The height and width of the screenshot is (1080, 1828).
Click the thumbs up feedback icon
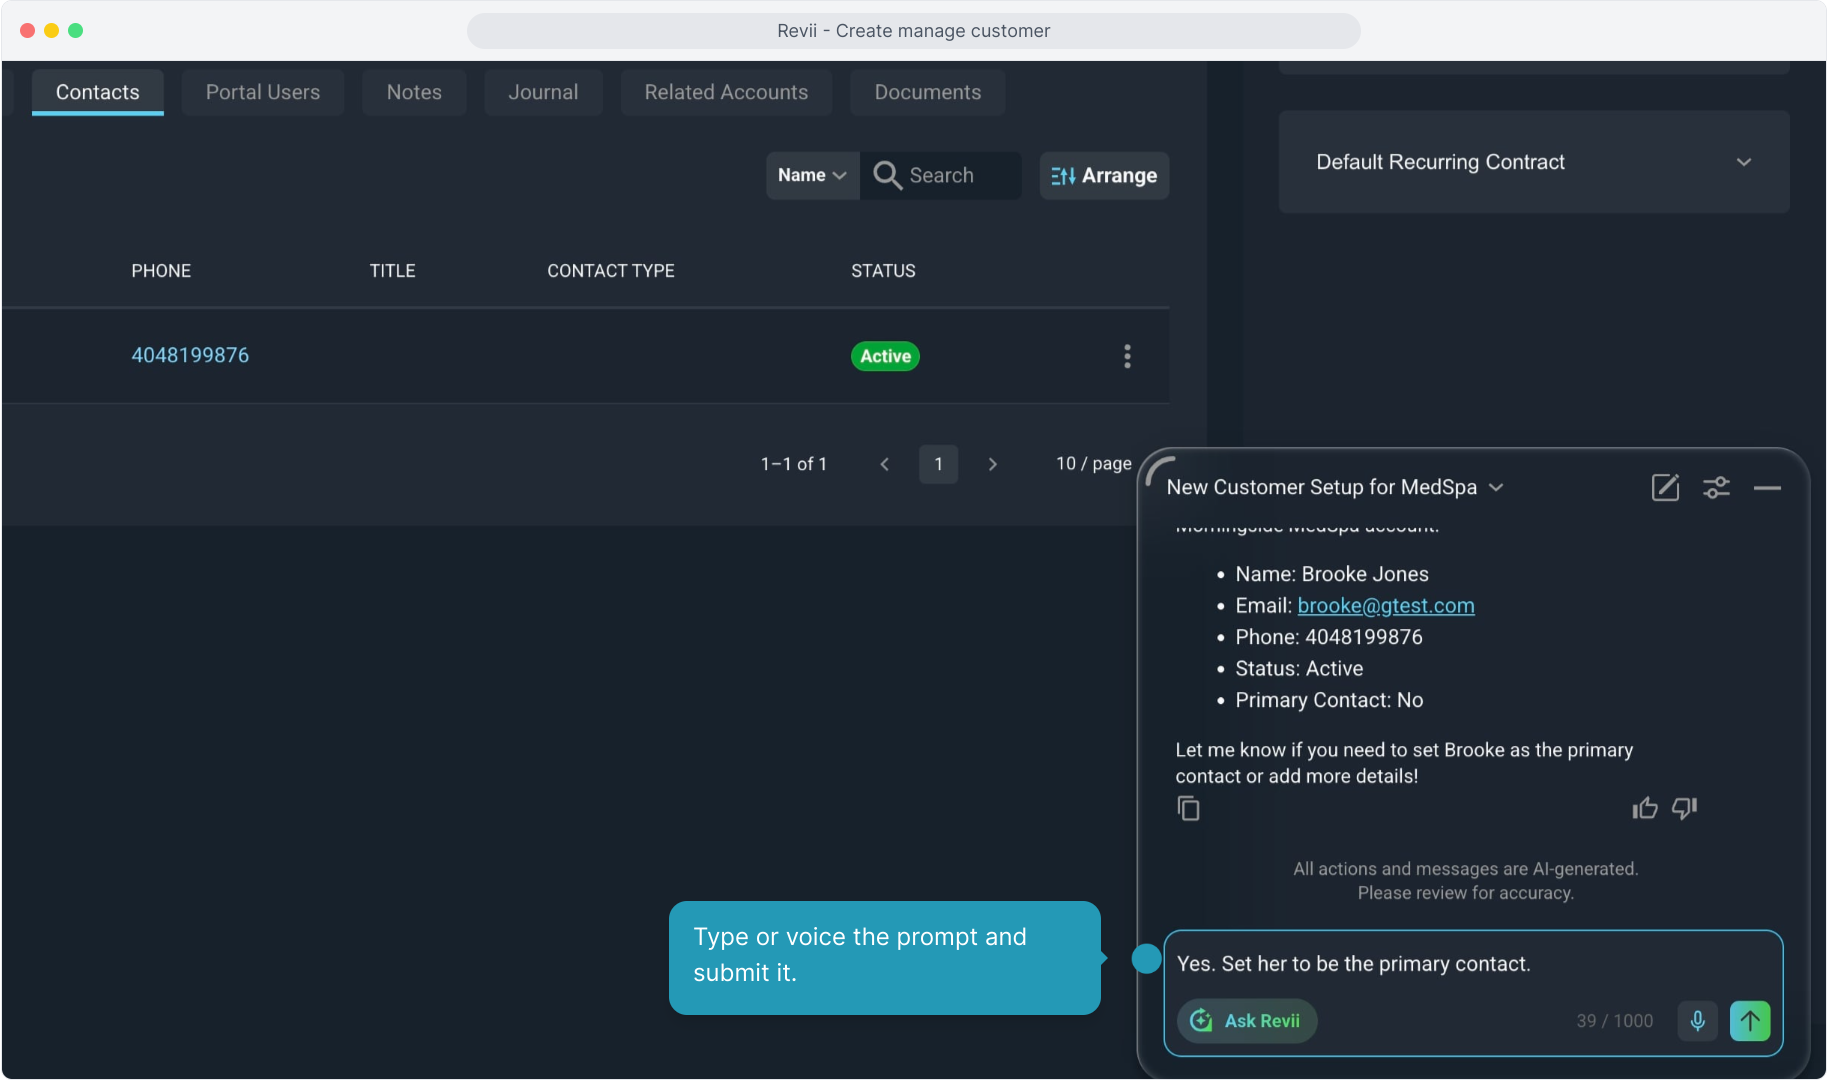point(1644,808)
